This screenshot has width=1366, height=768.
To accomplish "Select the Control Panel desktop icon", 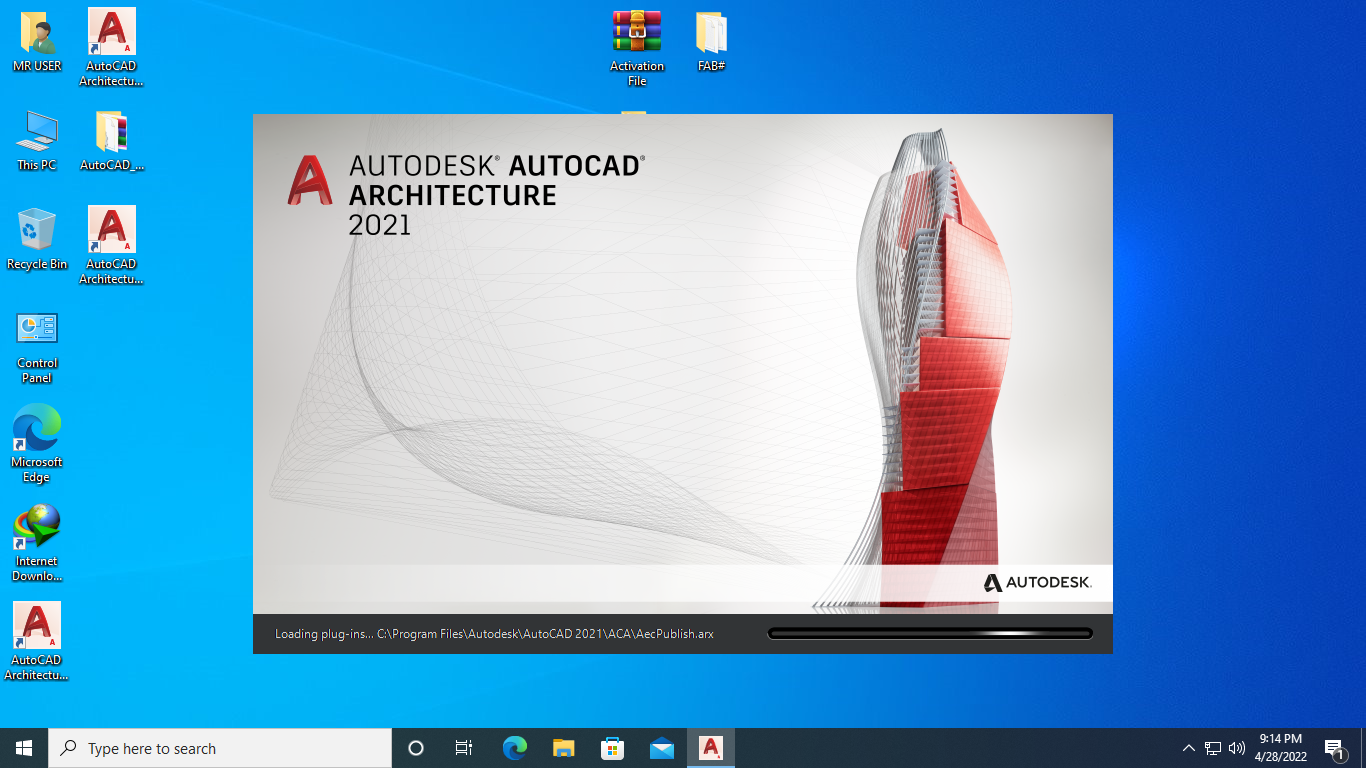I will pos(37,347).
